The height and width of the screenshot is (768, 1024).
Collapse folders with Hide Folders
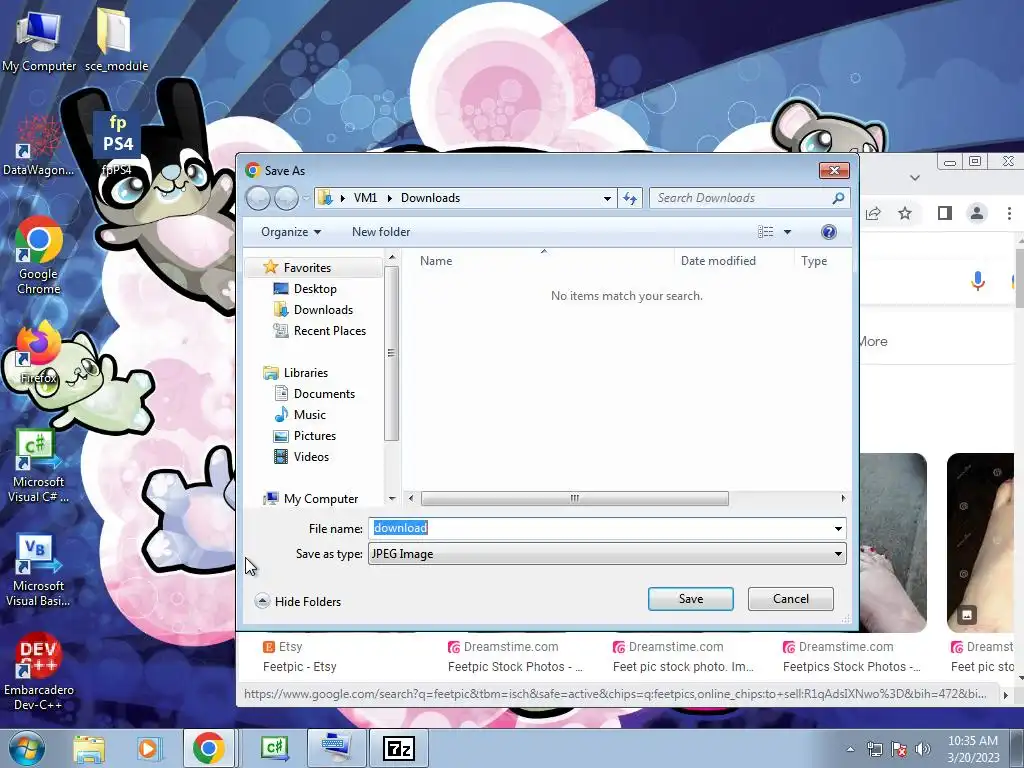tap(298, 601)
